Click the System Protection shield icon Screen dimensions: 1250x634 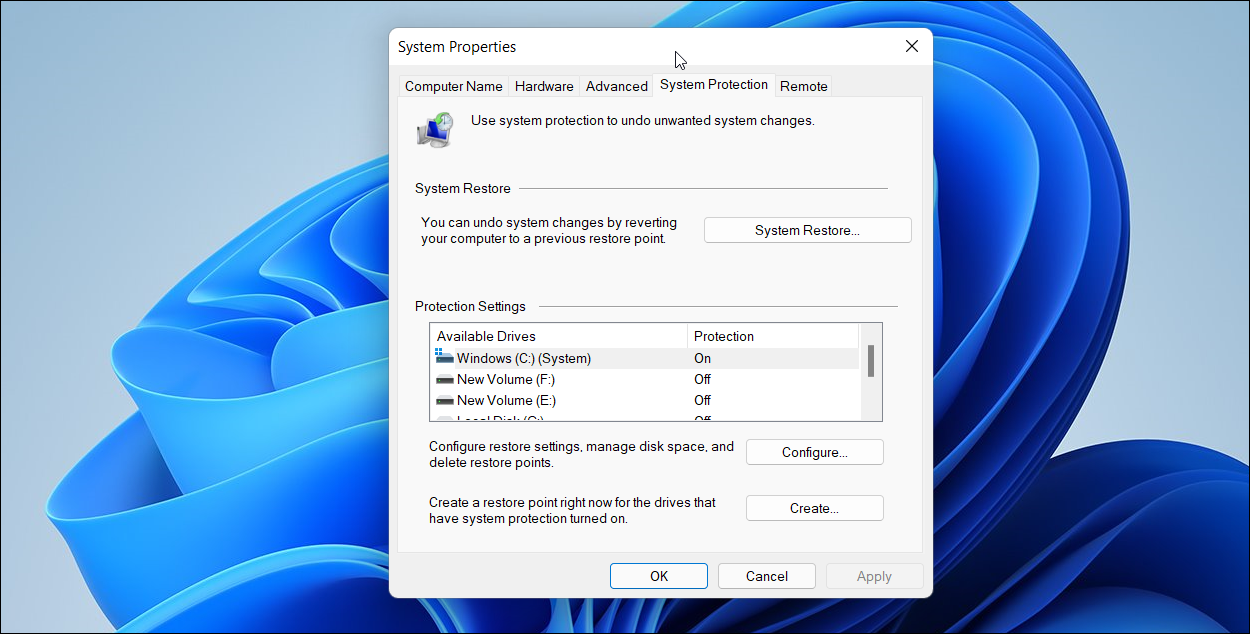coord(434,129)
